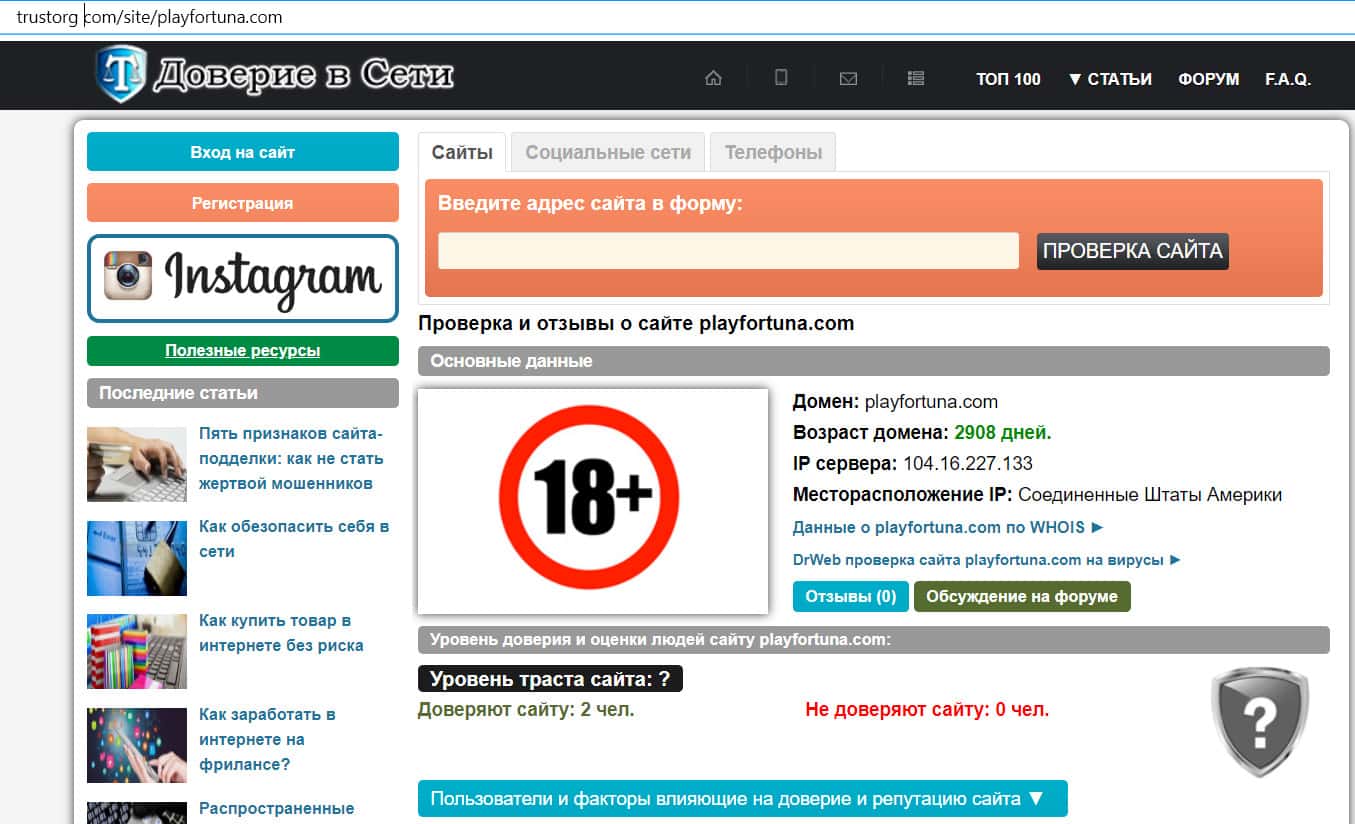Click the Уровень траста сайта label
This screenshot has height=824, width=1355.
pyautogui.click(x=550, y=680)
